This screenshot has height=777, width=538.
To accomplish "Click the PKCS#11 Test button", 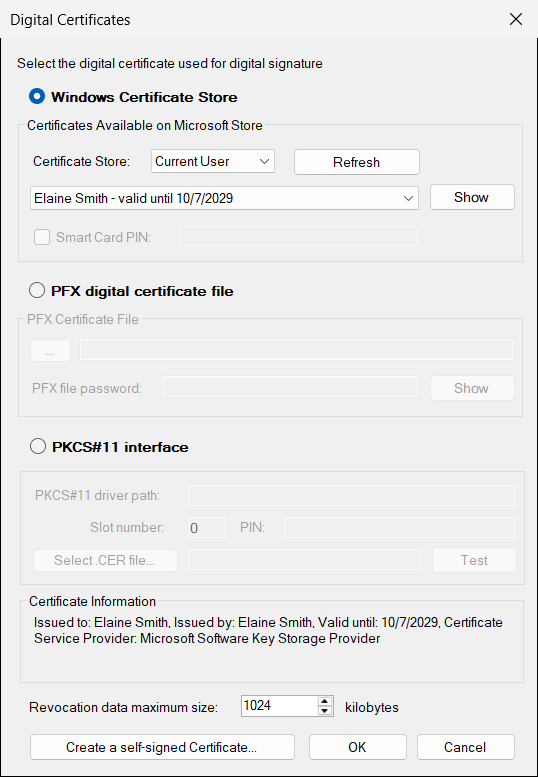I will click(474, 560).
